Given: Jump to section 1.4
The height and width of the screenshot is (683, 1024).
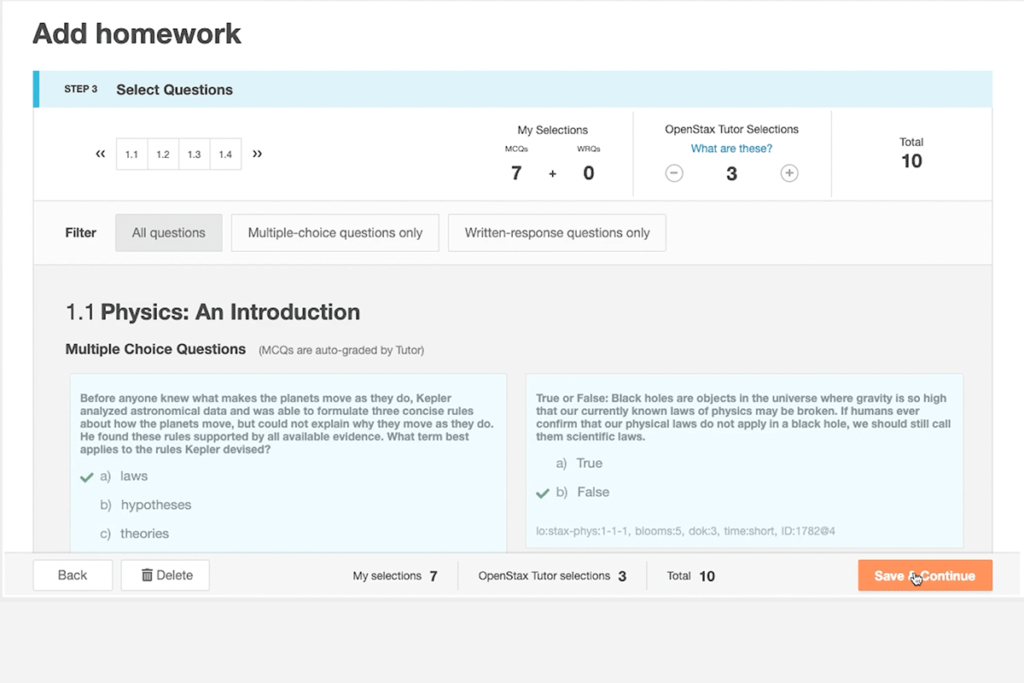Looking at the screenshot, I should [225, 155].
